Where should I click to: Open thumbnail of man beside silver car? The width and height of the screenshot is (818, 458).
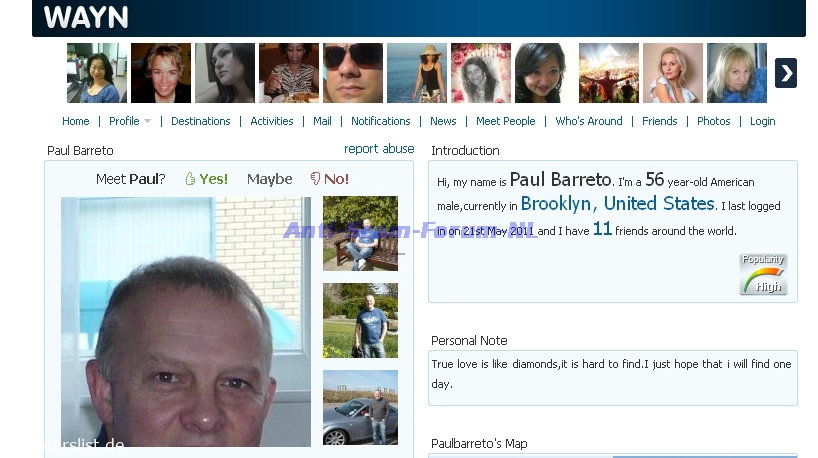(360, 407)
